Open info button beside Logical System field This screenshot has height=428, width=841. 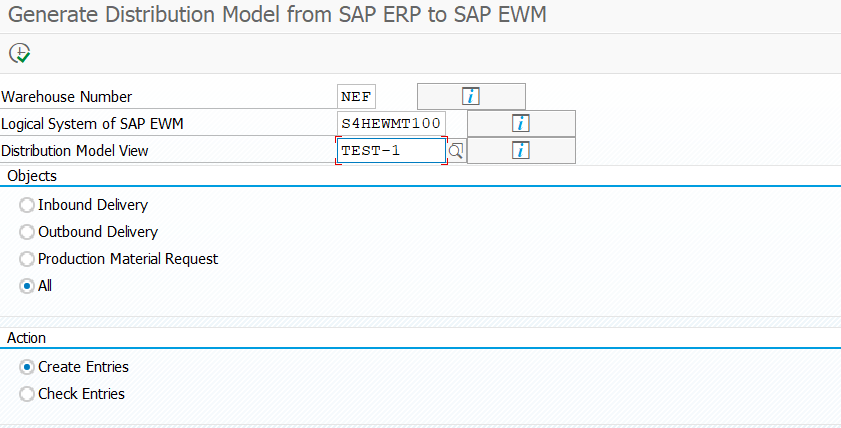click(x=521, y=123)
